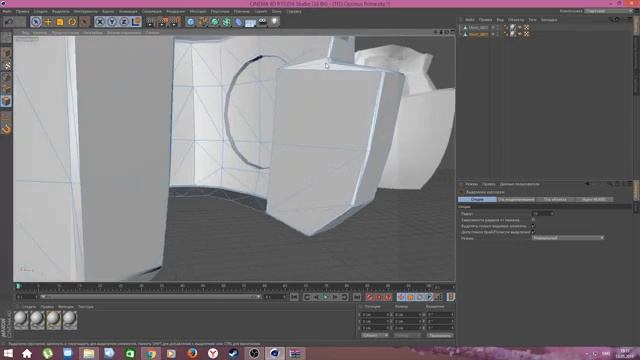Open the Файл menu in main menu bar

pyautogui.click(x=7, y=11)
